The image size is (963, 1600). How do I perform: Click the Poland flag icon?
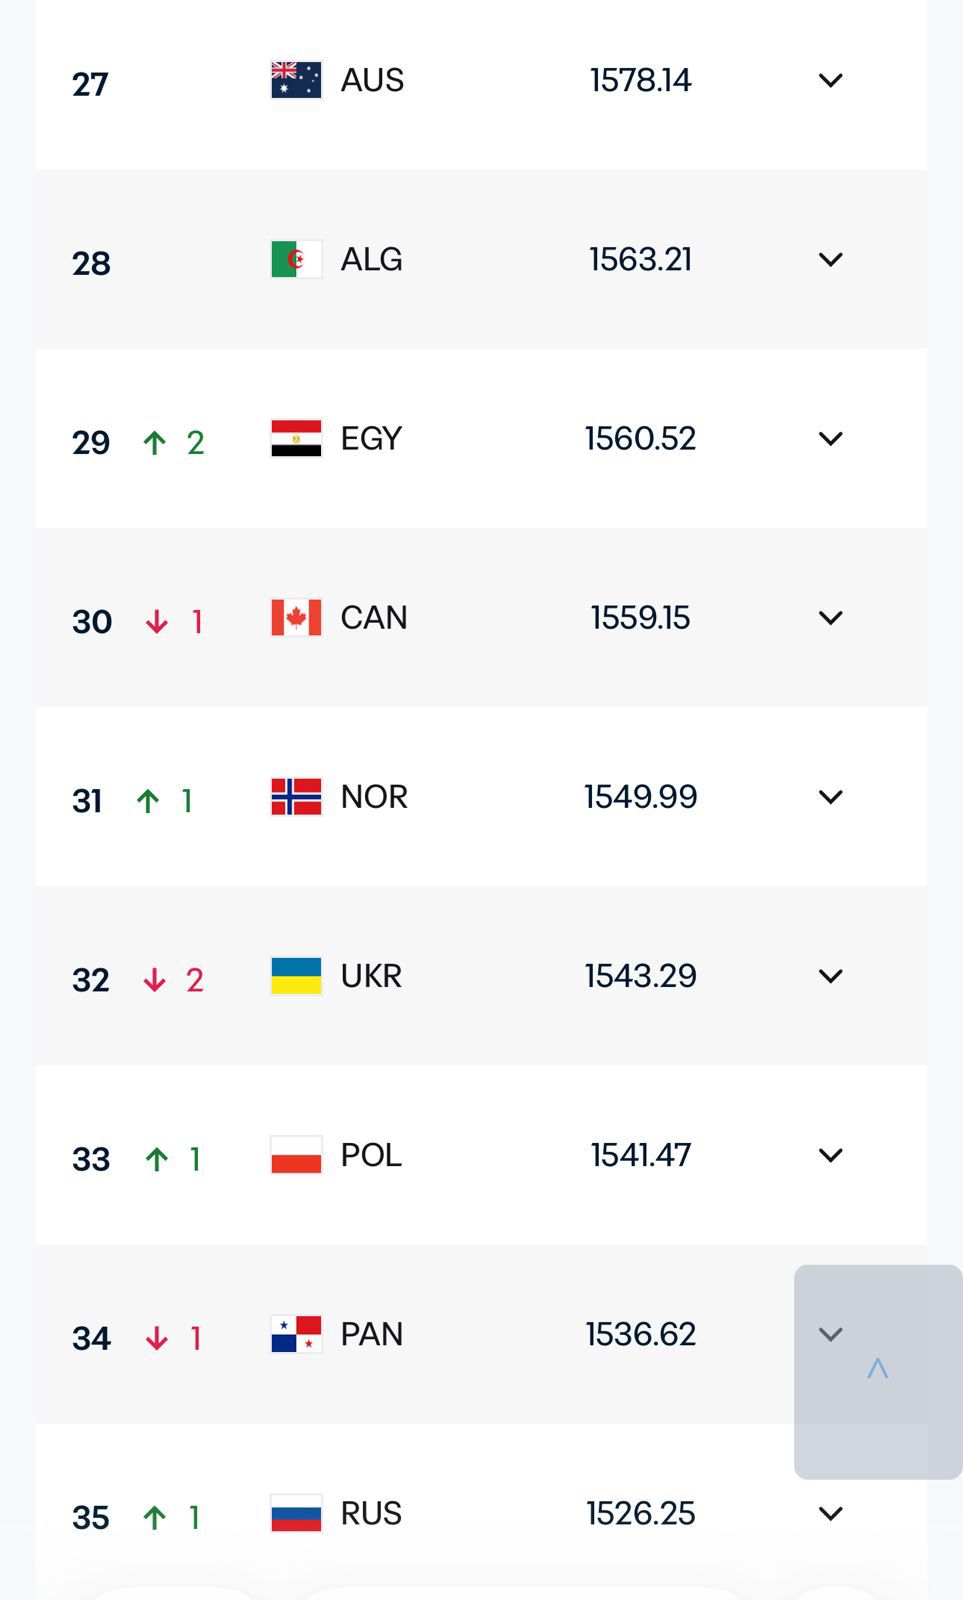point(296,1155)
